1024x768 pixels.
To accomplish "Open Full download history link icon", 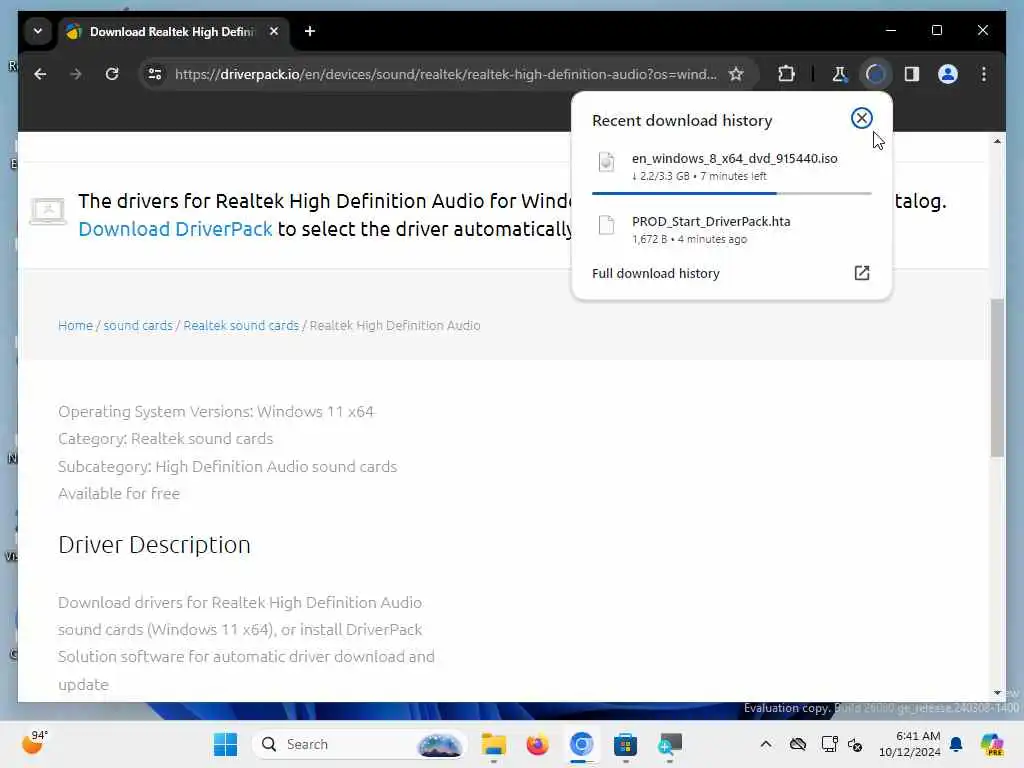I will [x=861, y=273].
